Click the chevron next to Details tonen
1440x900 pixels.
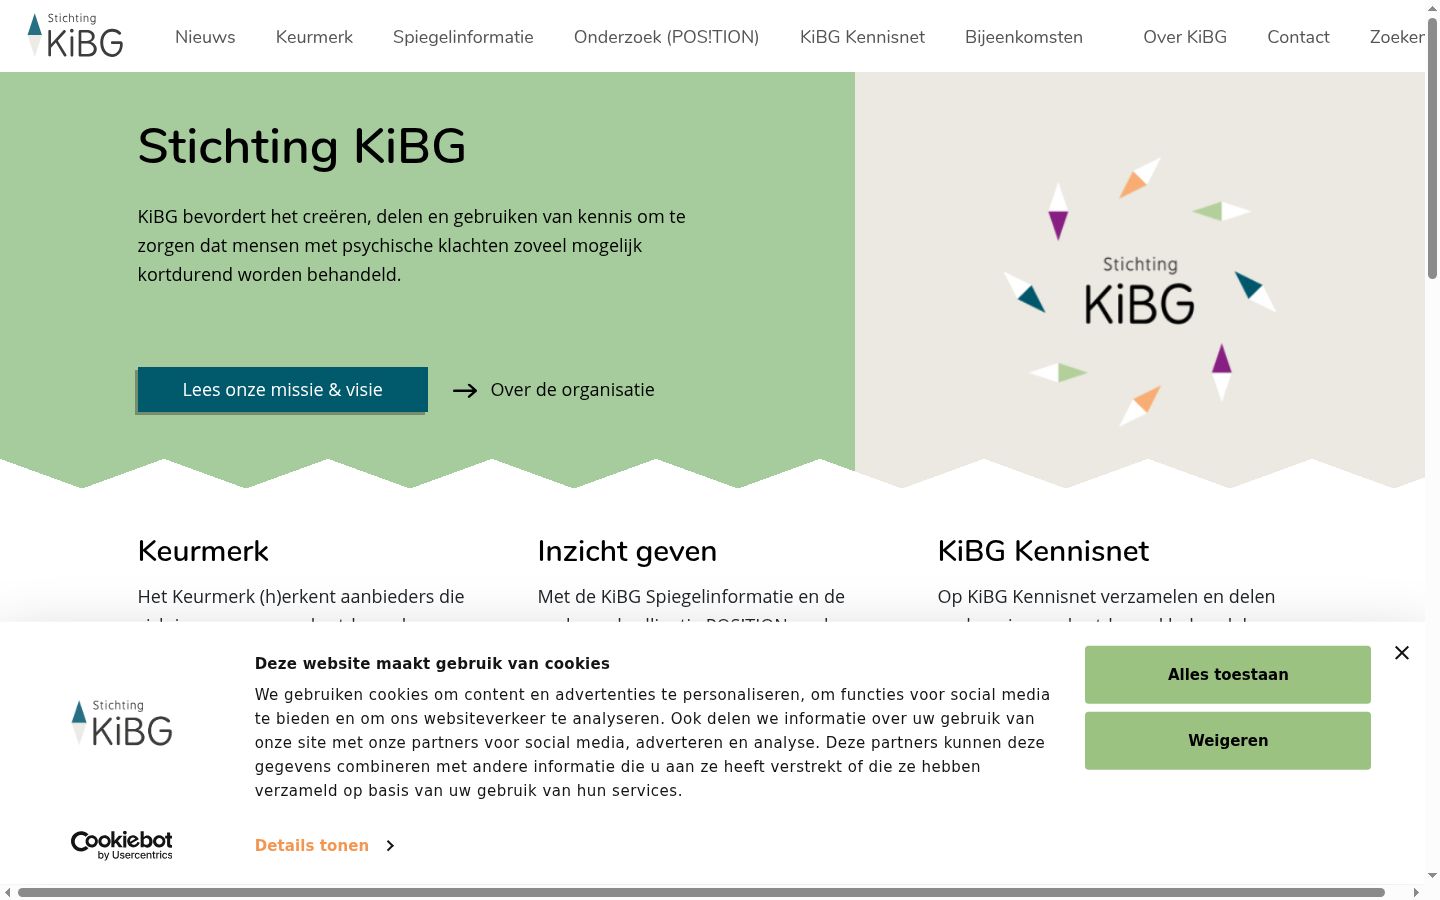click(390, 846)
